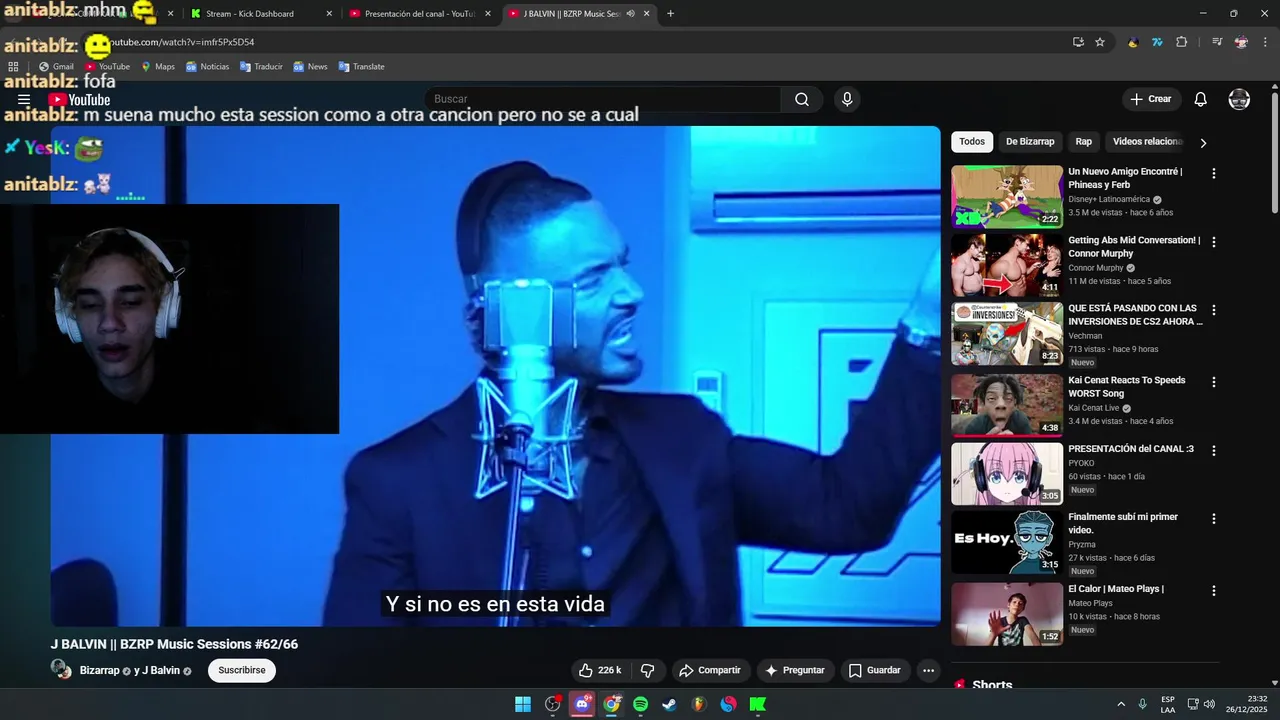Install app icon in address bar
The height and width of the screenshot is (720, 1280).
[x=1078, y=42]
